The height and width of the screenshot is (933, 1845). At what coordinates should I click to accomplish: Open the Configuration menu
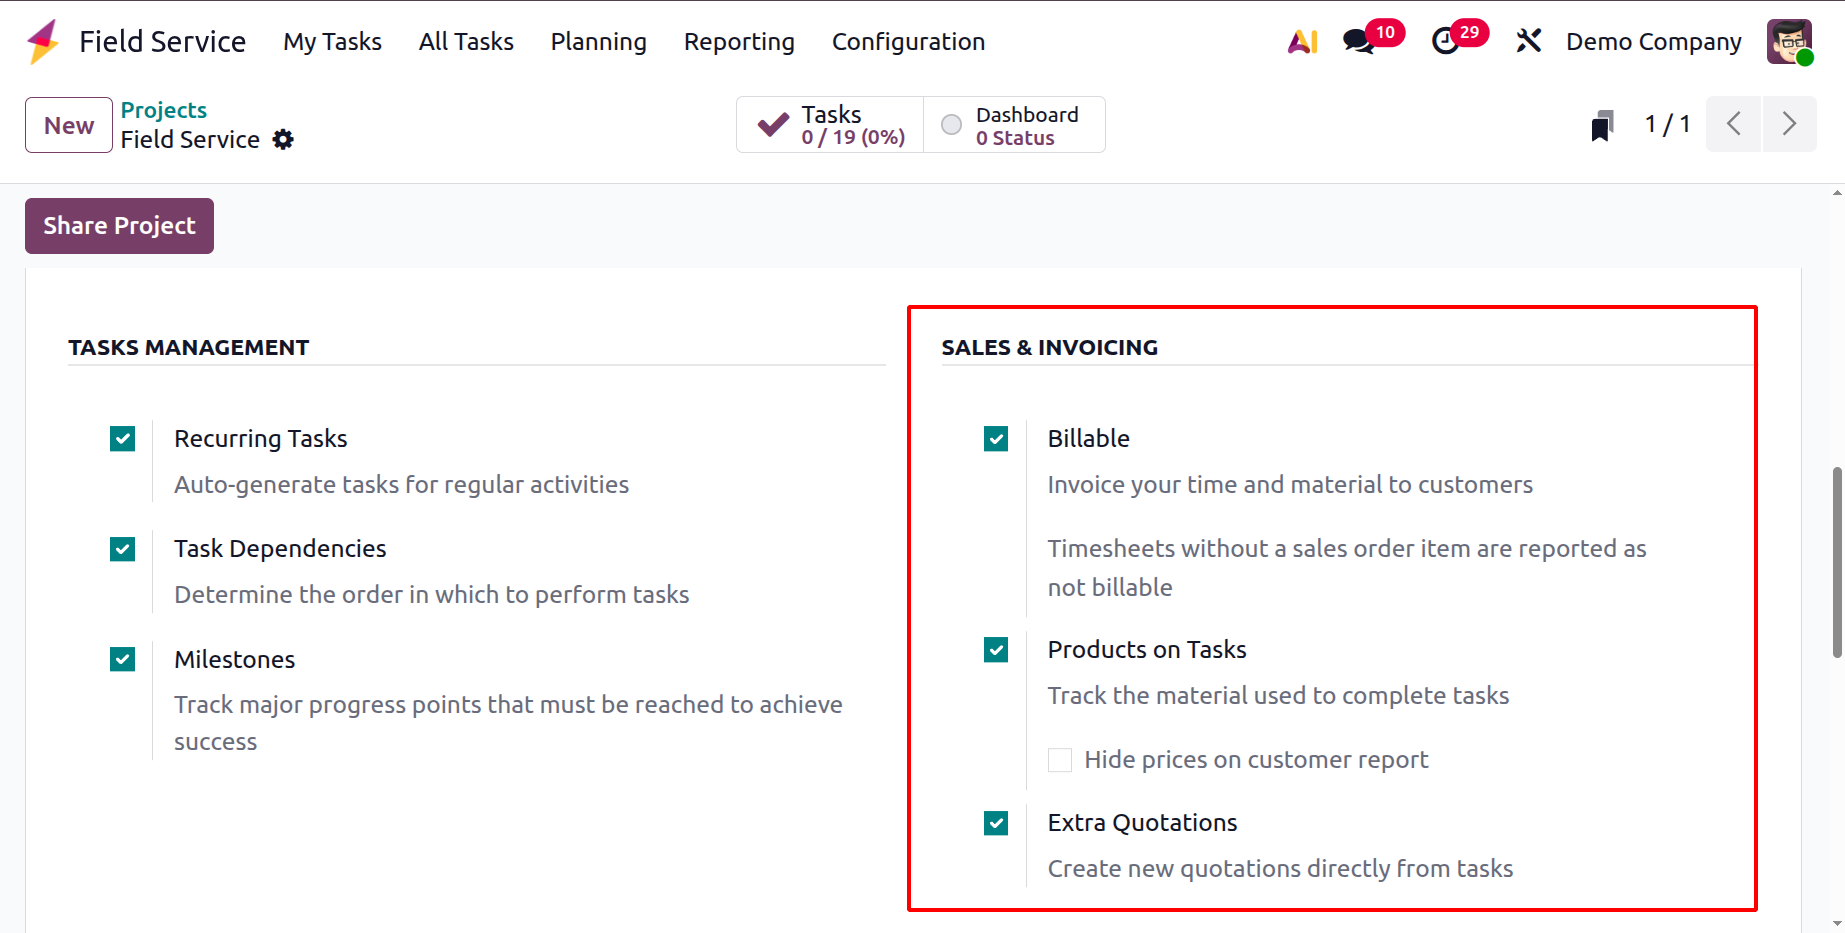[908, 42]
